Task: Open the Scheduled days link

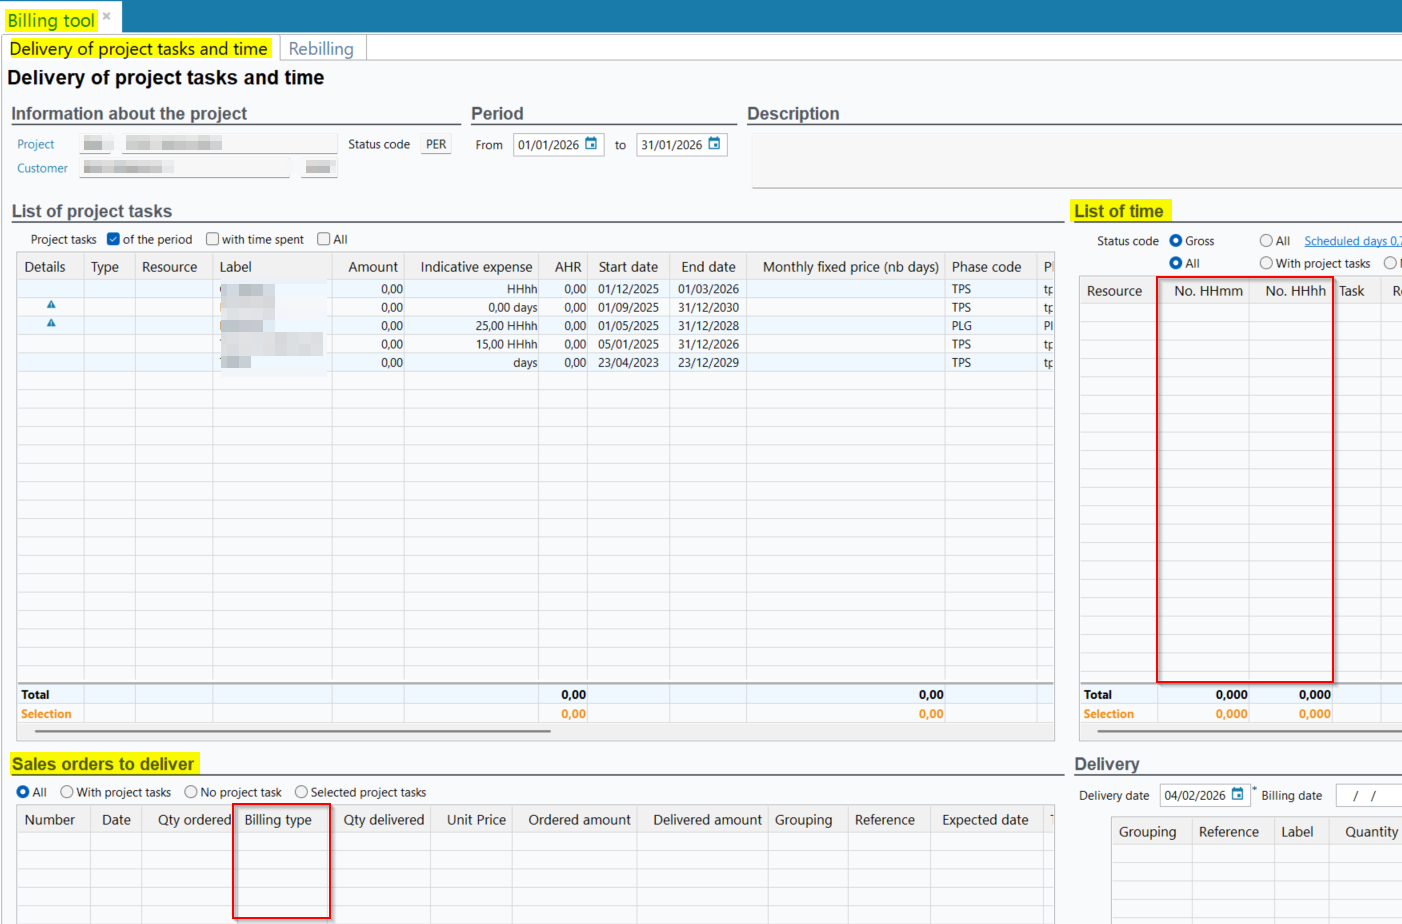Action: (1352, 241)
